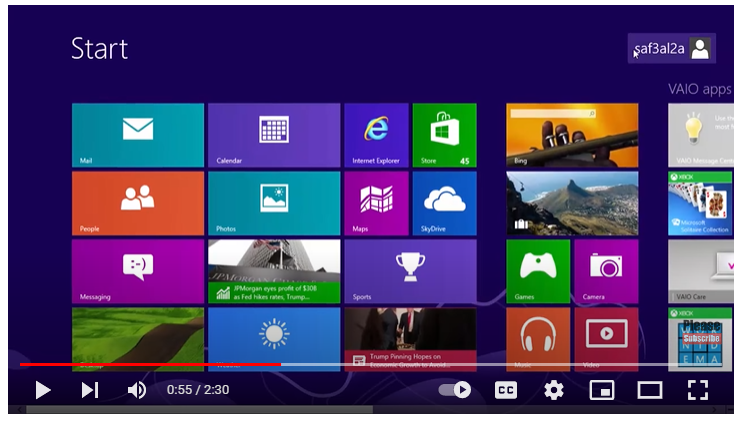Open the Music headphones tile
The height and width of the screenshot is (425, 745).
point(538,339)
